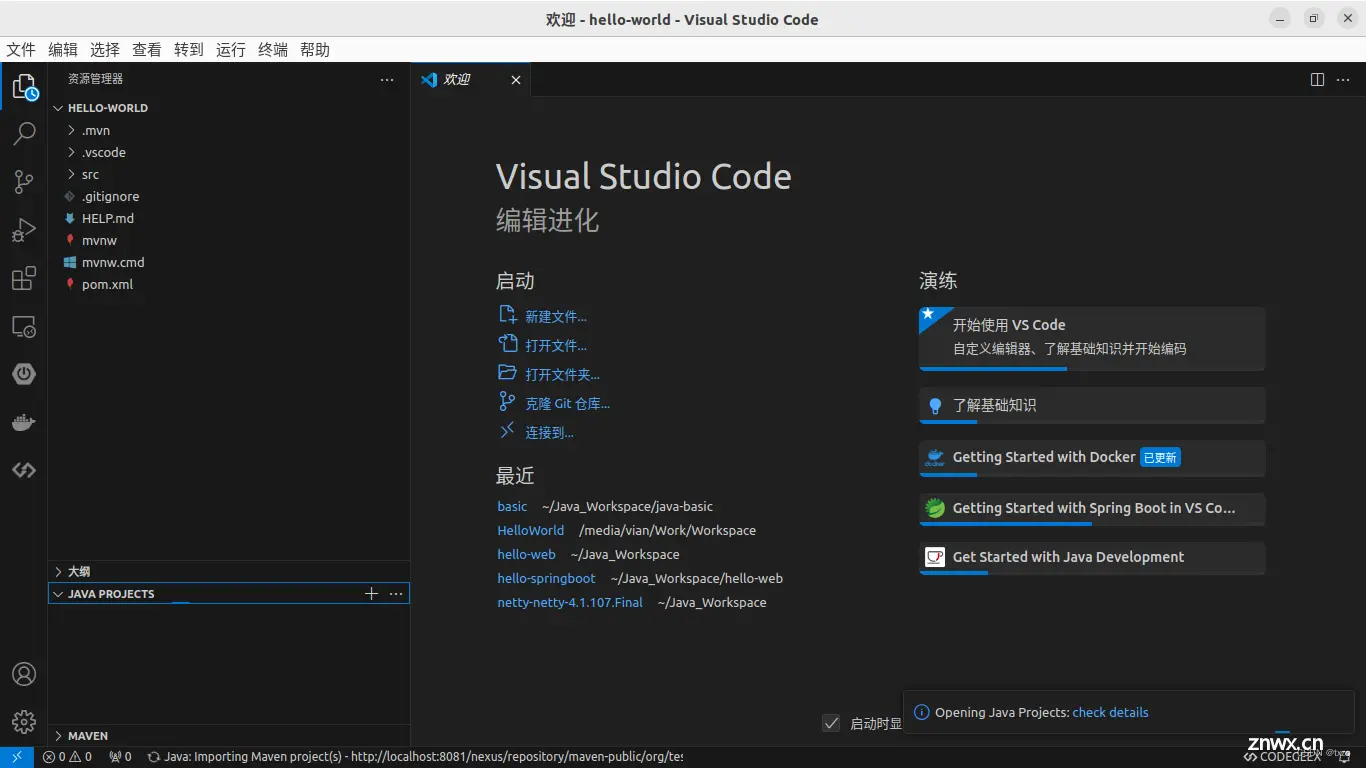The height and width of the screenshot is (768, 1366).
Task: Expand the MAVEN section
Action: tap(229, 736)
